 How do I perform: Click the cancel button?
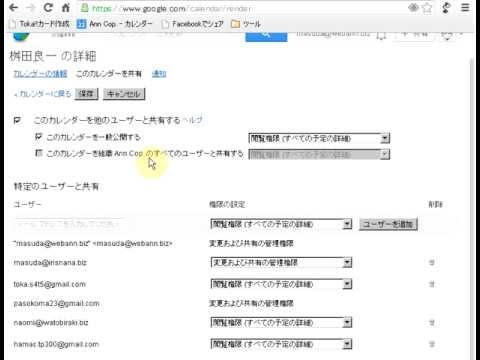point(124,94)
